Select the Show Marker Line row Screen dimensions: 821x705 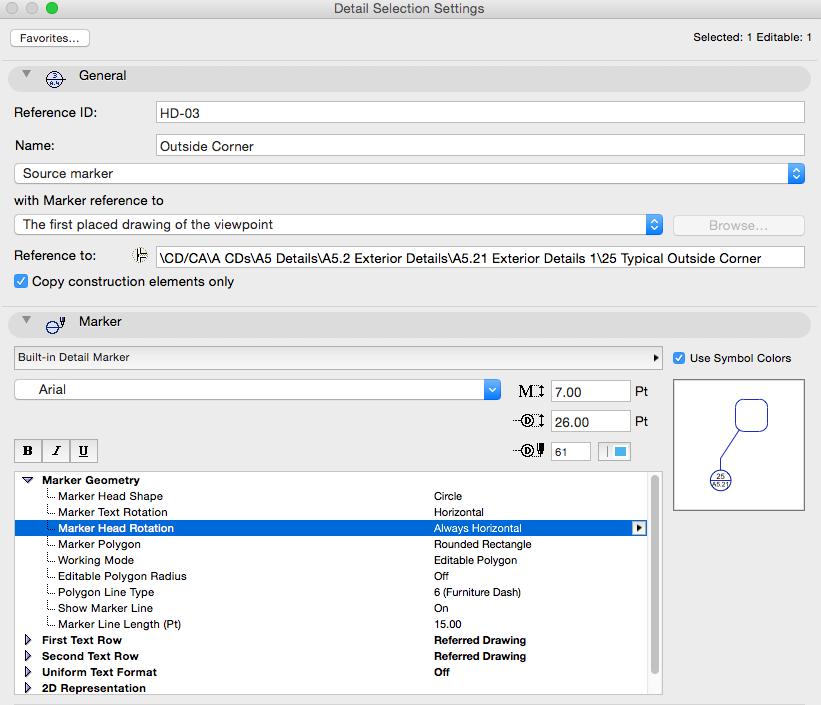click(331, 608)
